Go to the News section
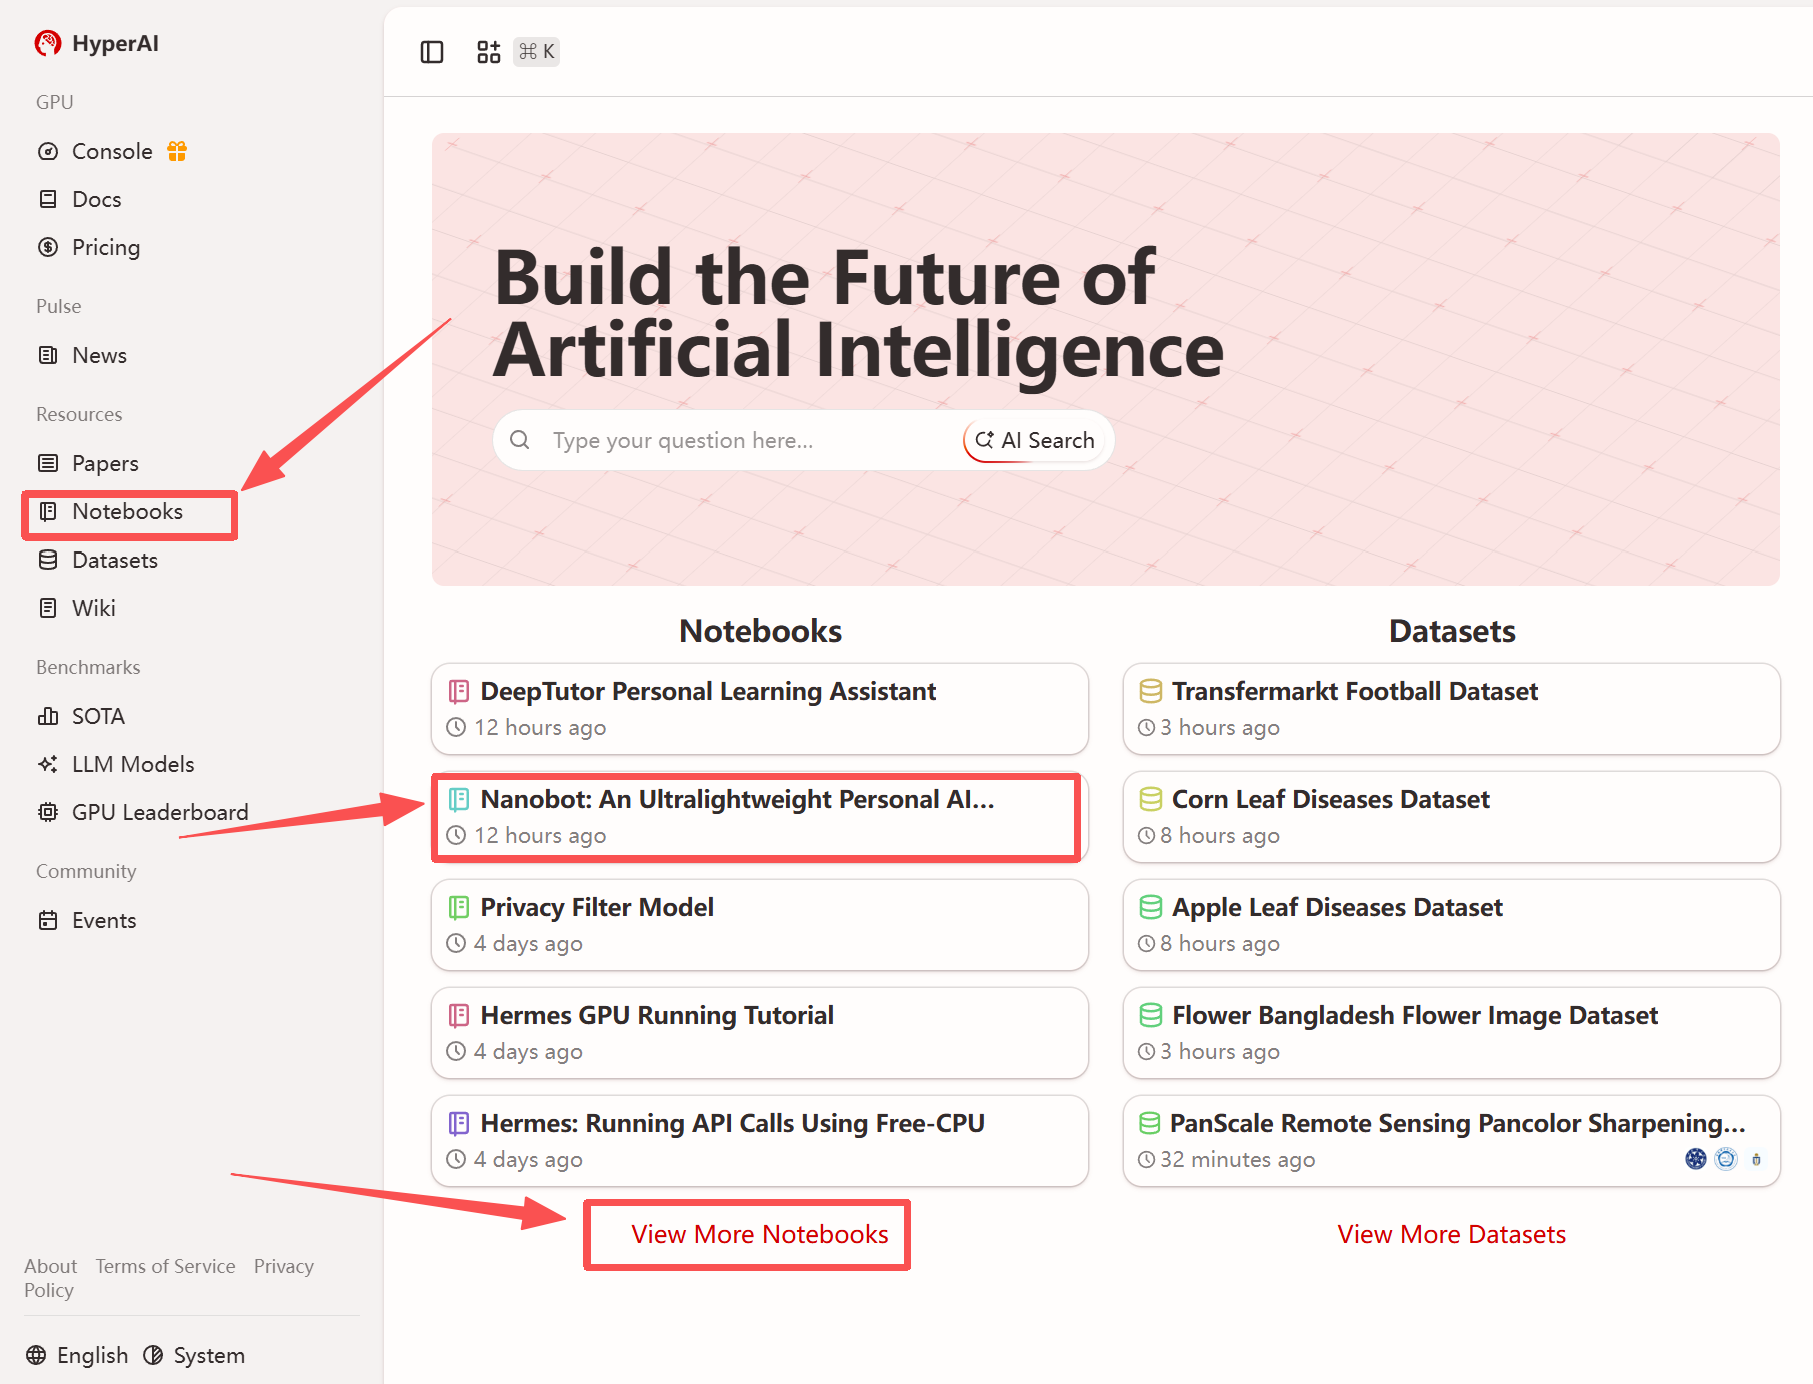Screen dimensions: 1813x1384 (99, 355)
